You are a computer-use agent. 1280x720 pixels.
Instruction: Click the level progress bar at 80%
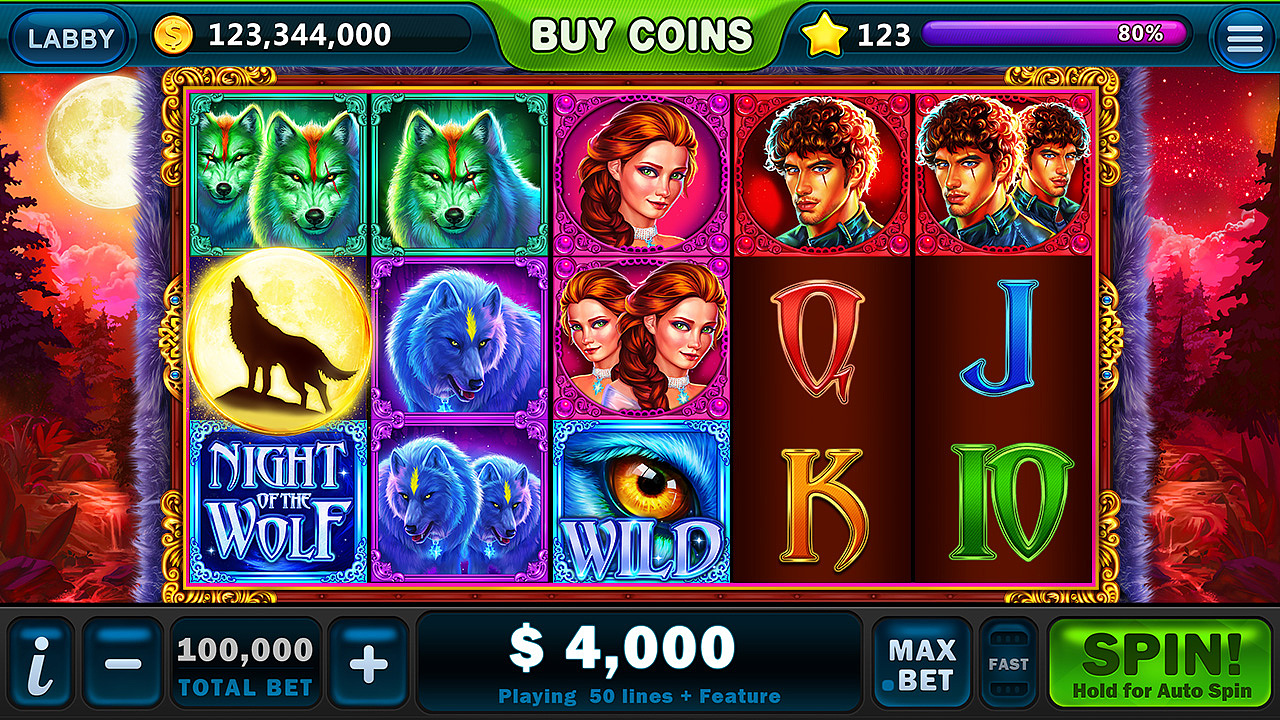click(x=1055, y=34)
